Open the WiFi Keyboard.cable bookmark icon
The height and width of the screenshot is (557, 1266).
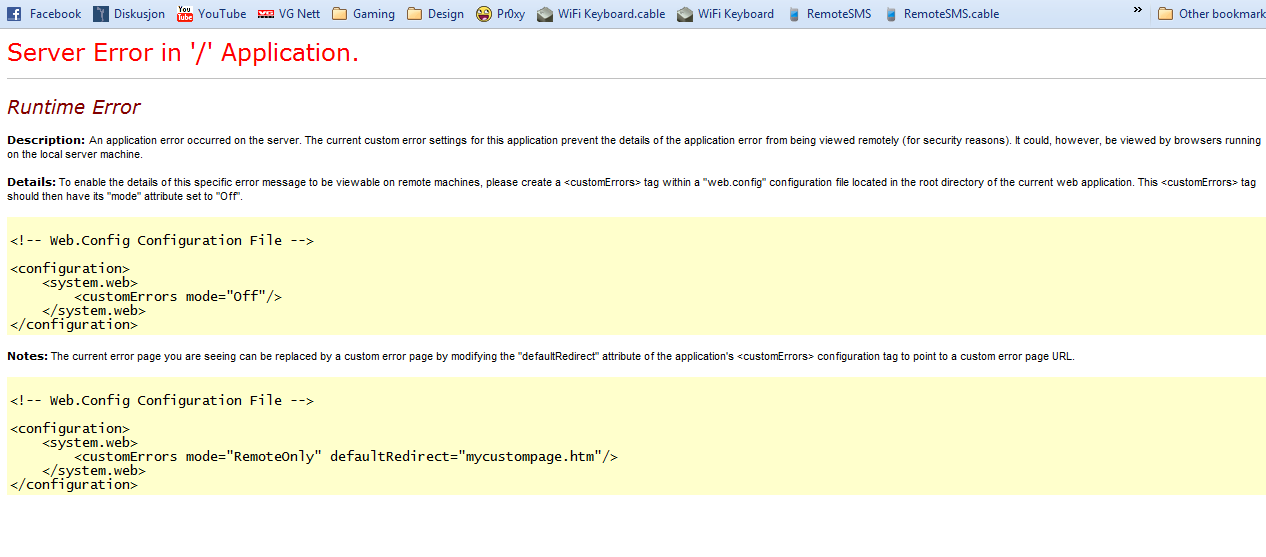[x=545, y=14]
